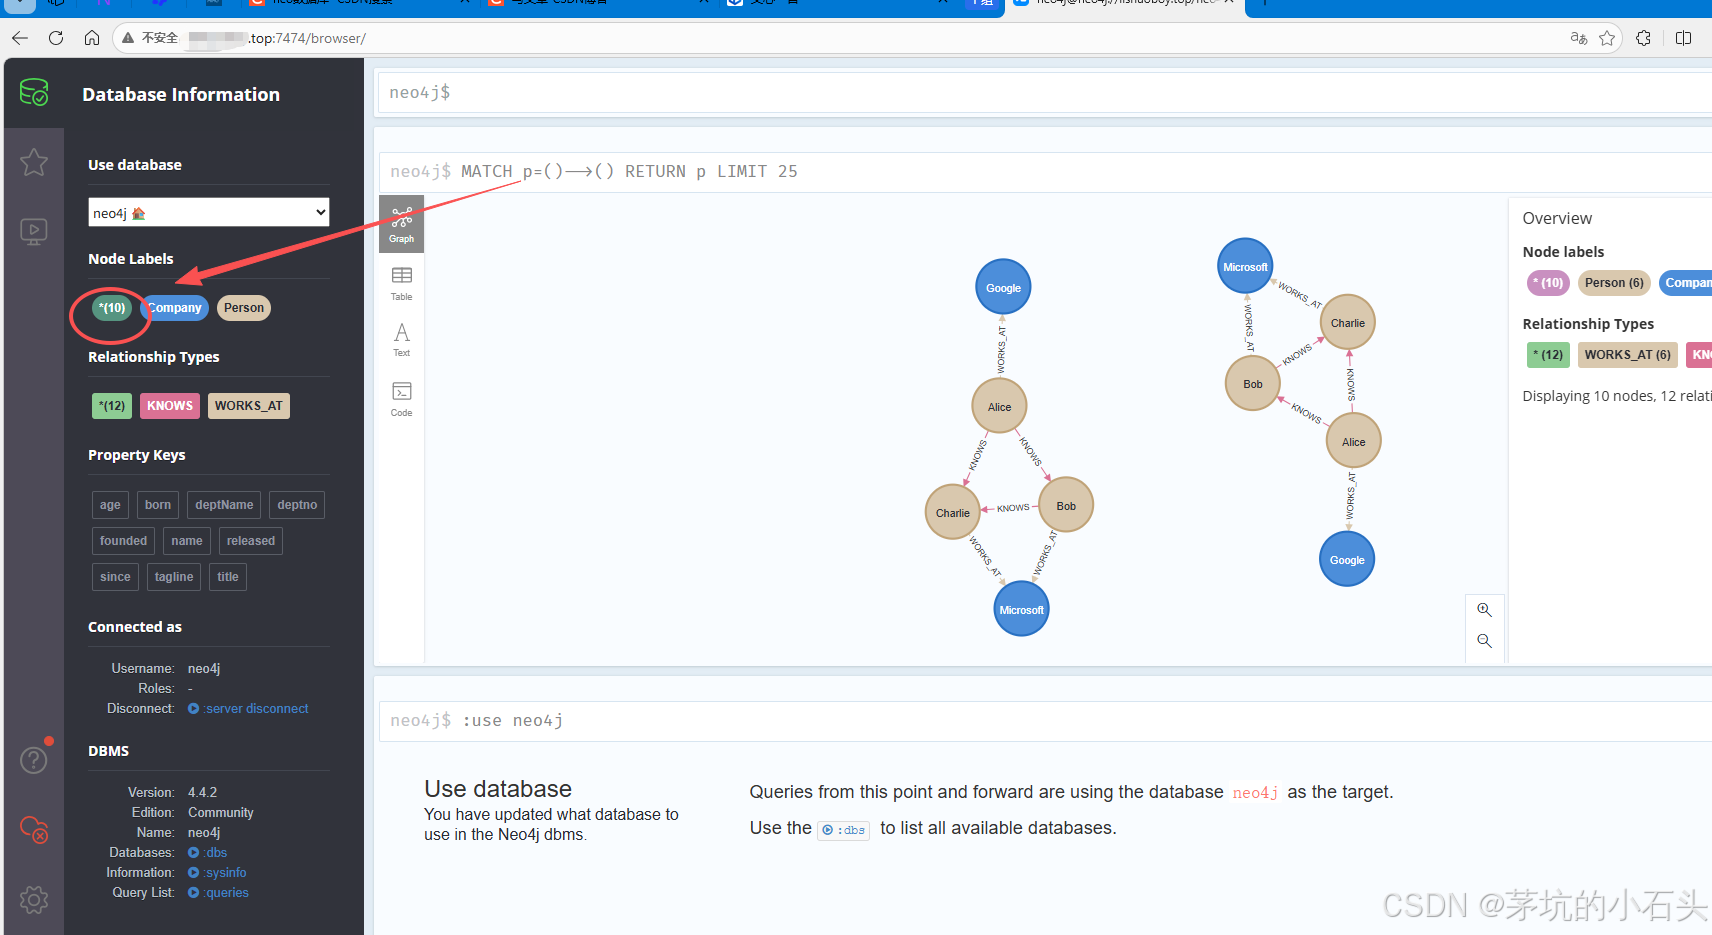Open the Help question-mark sidebar icon

tap(34, 760)
